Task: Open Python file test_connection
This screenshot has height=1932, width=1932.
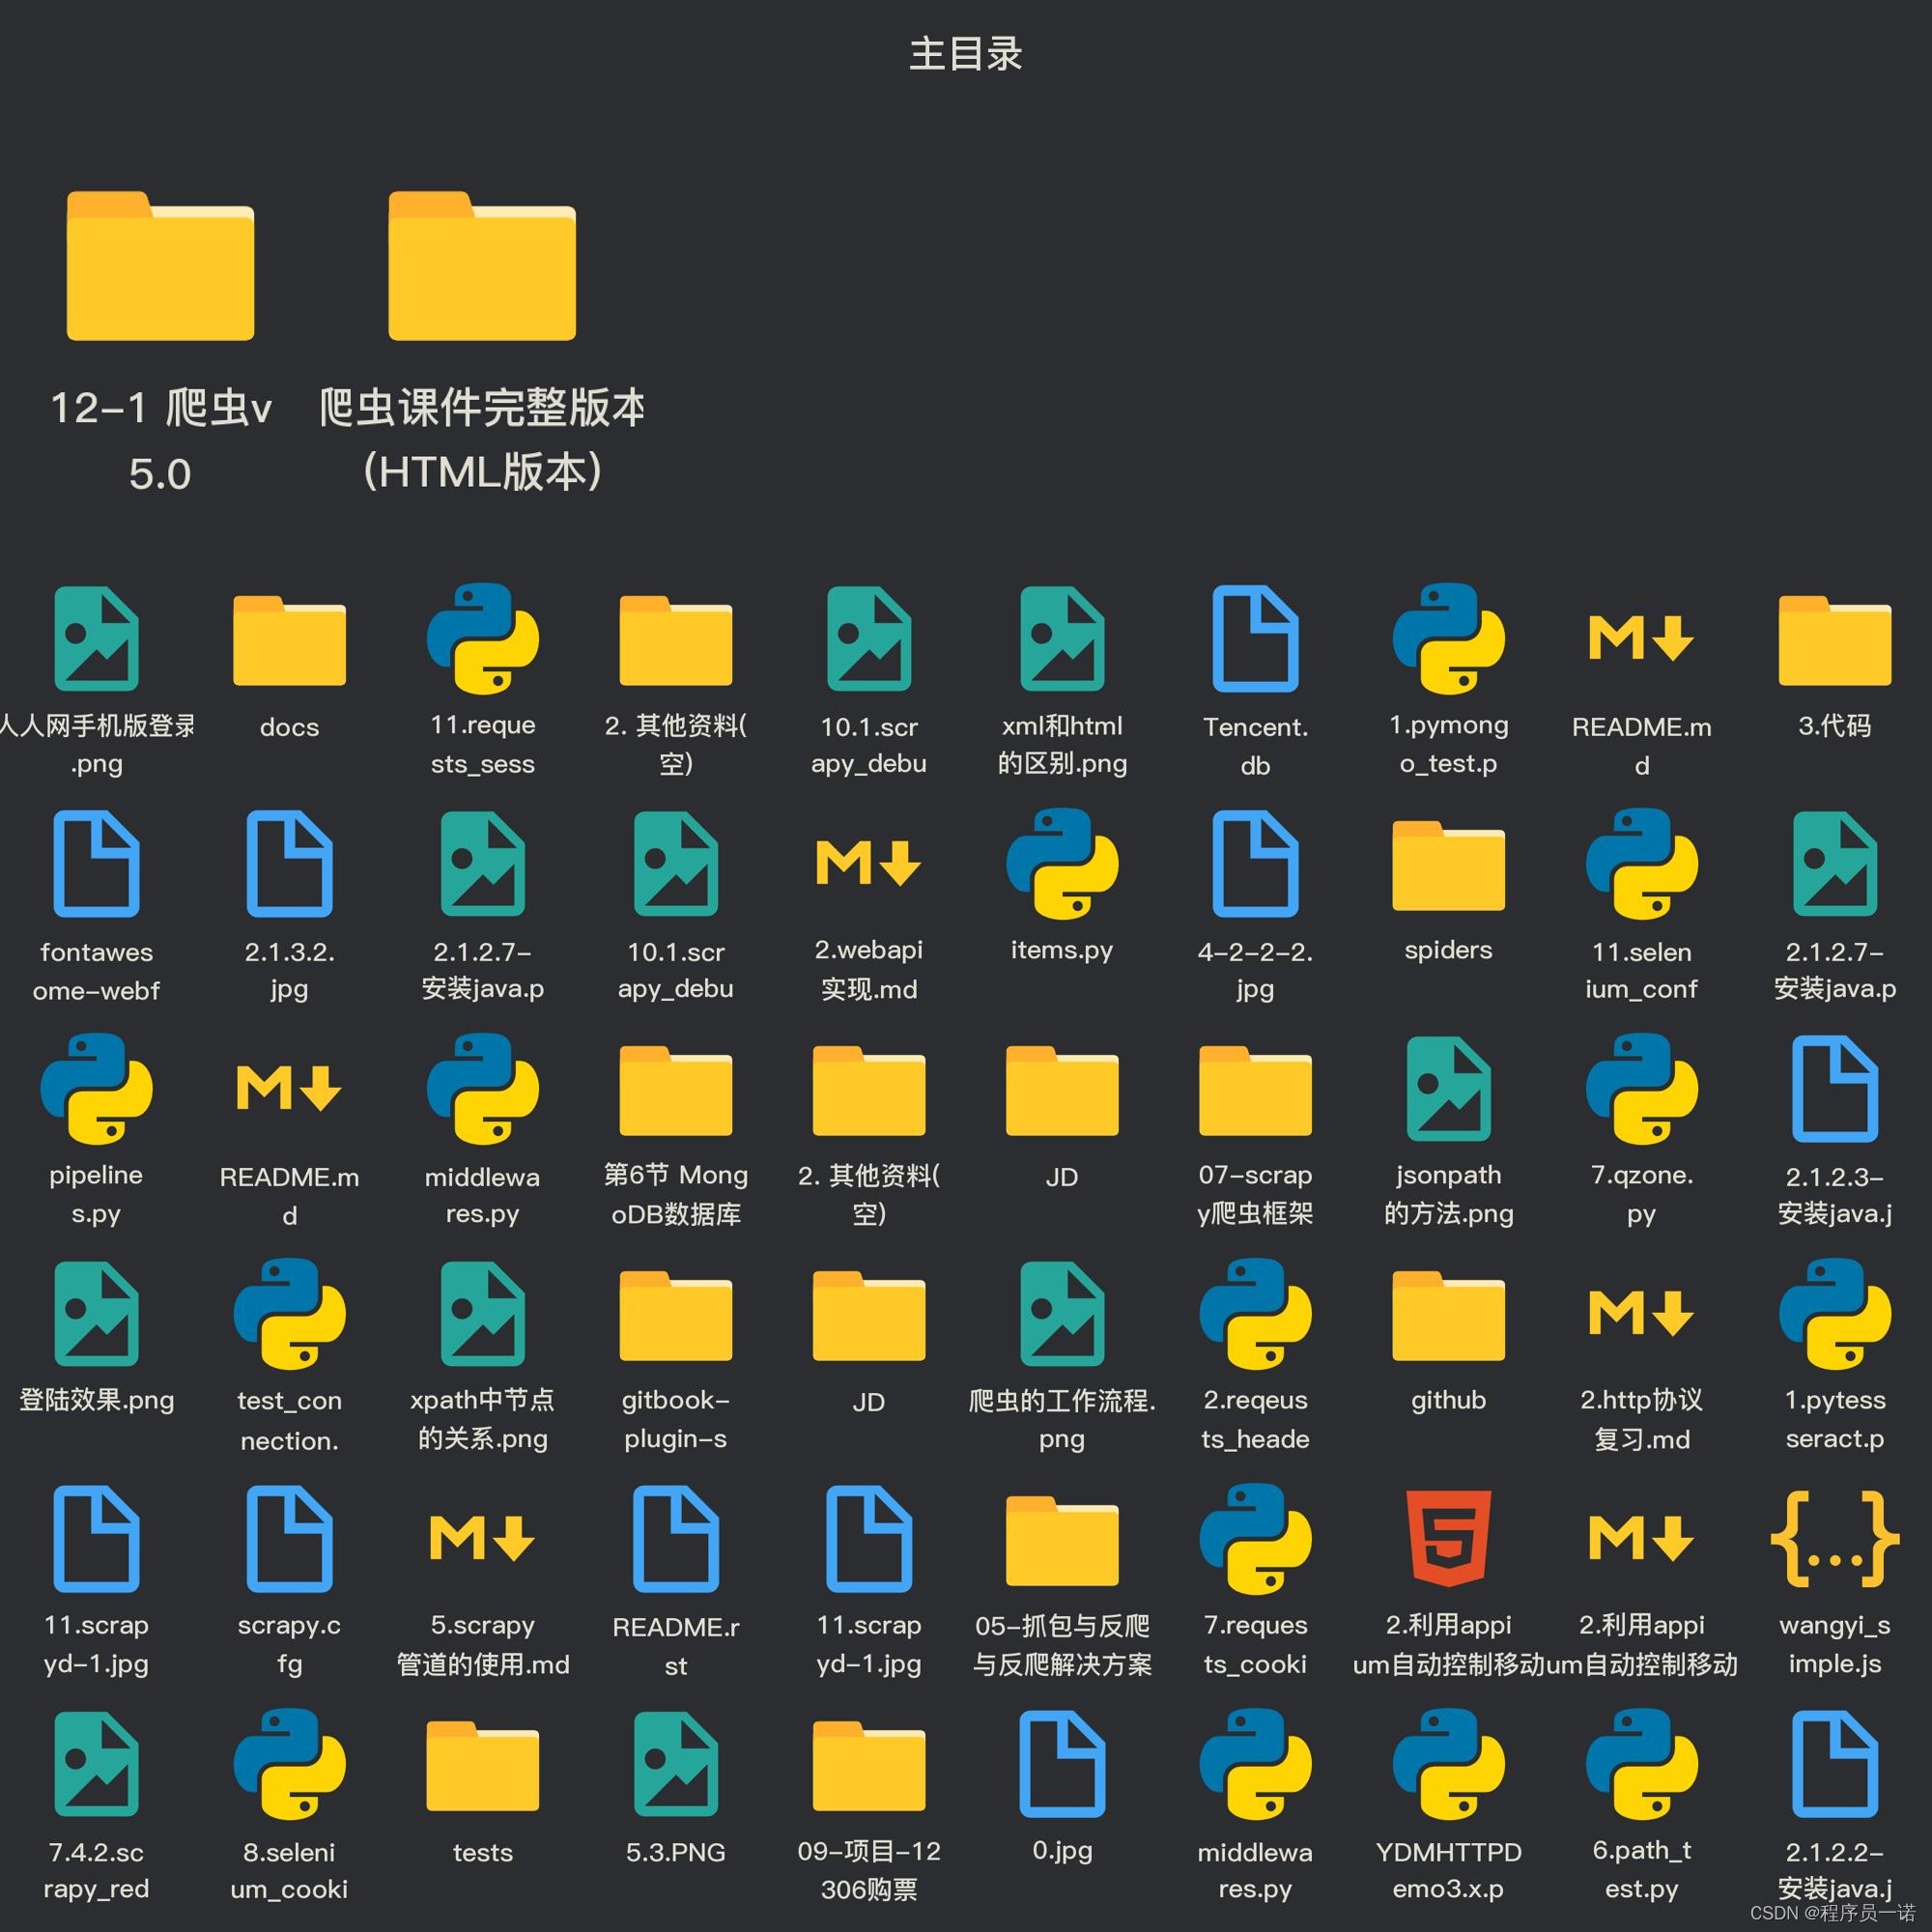Action: click(x=289, y=1314)
